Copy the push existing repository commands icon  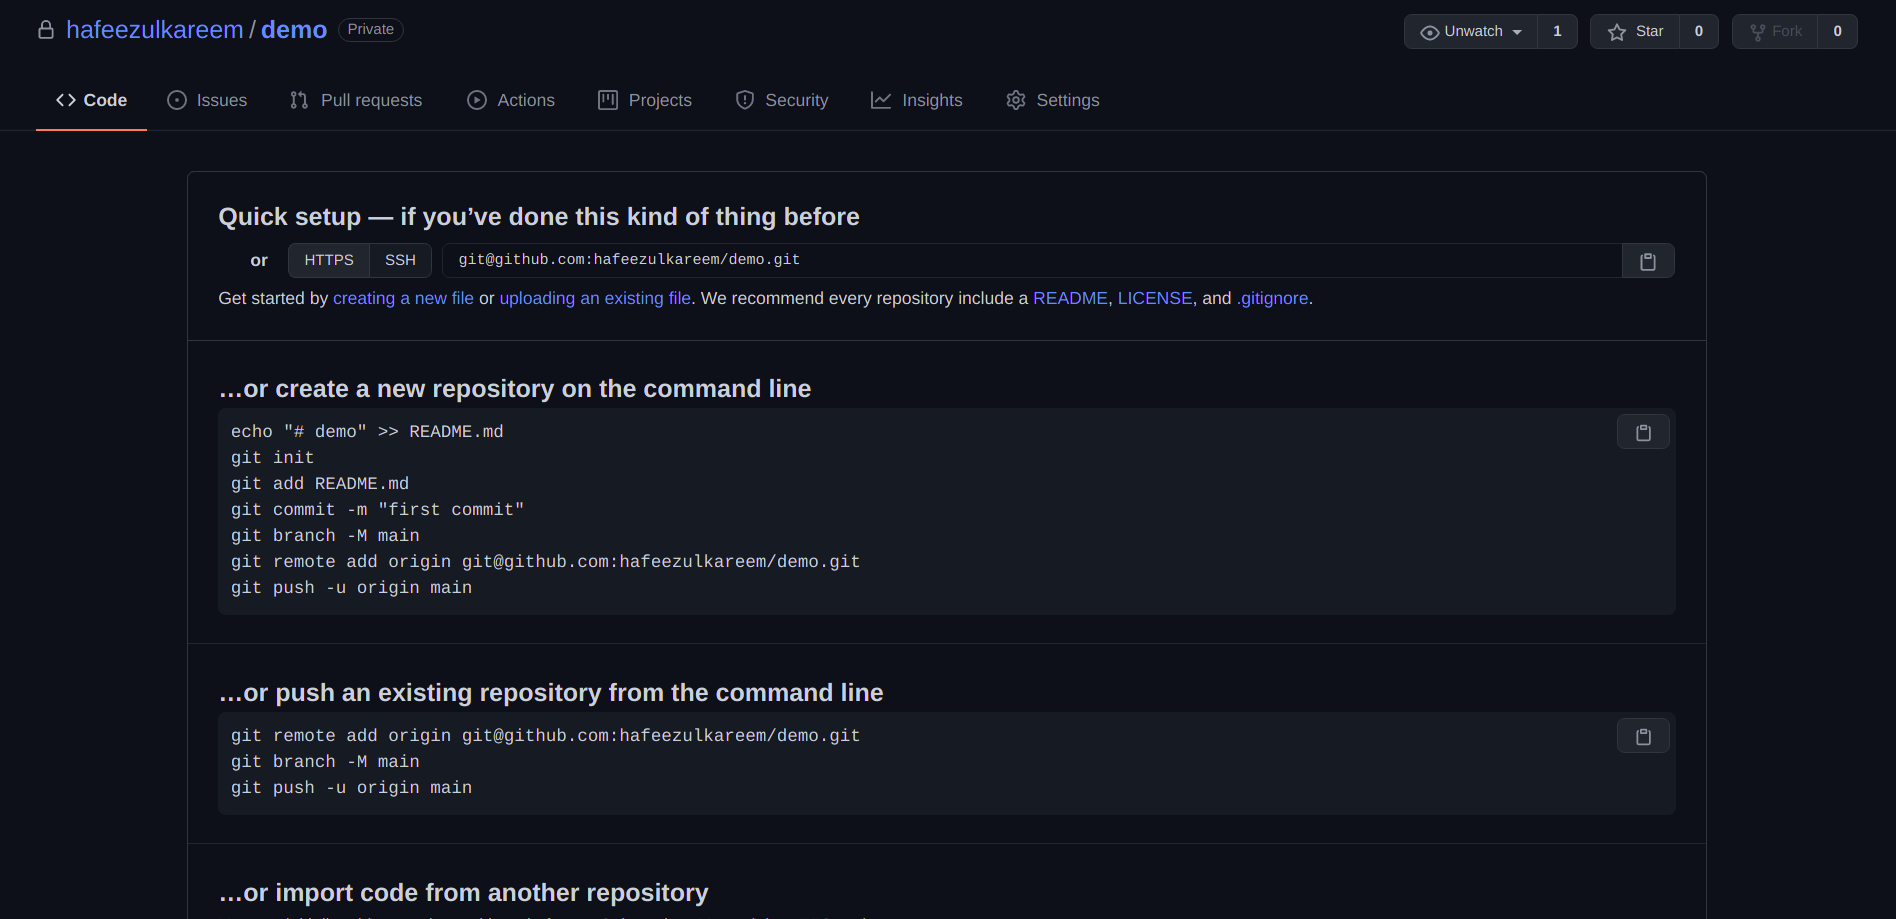1642,735
